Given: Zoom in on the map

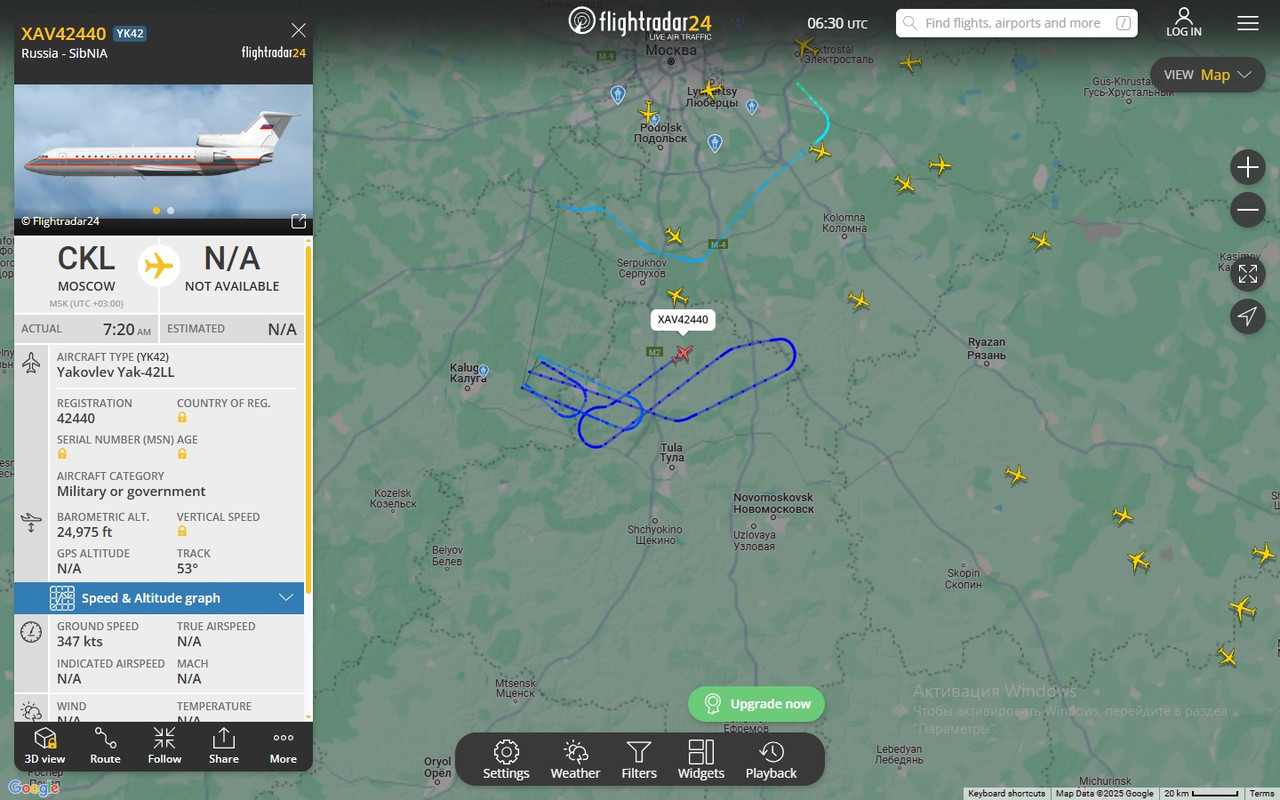Looking at the screenshot, I should pos(1248,167).
